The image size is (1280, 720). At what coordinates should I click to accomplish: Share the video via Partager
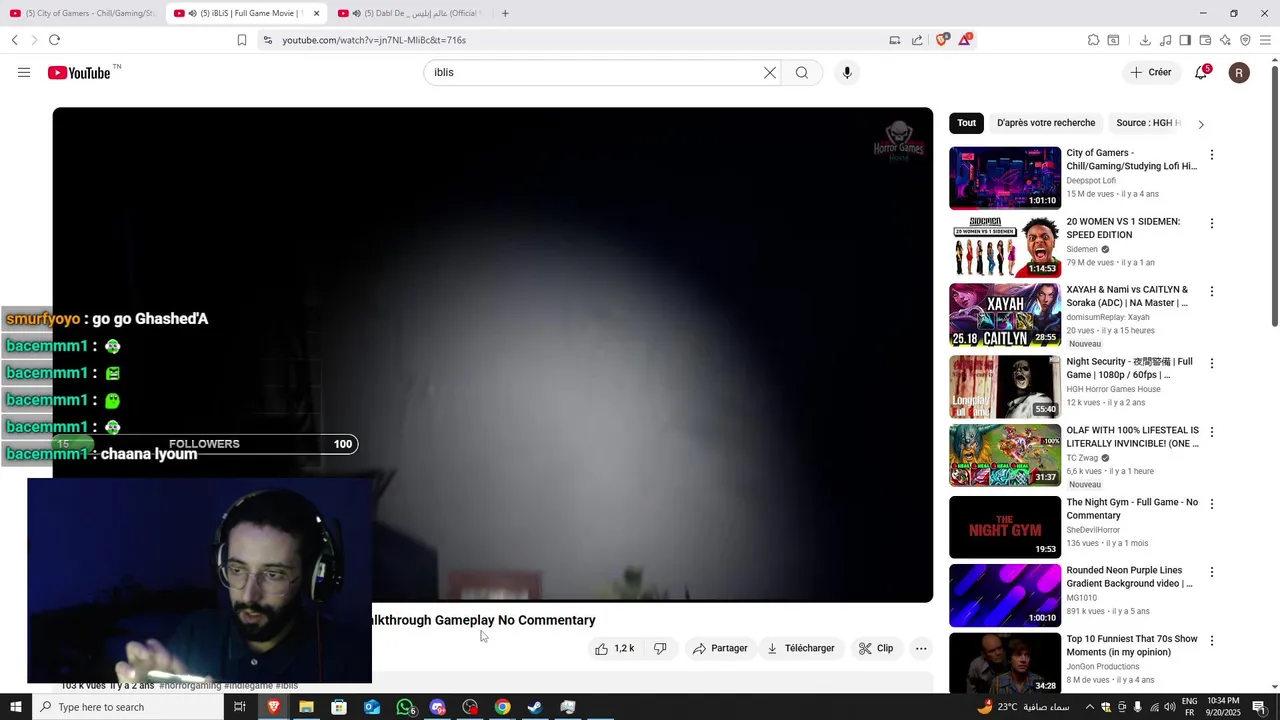point(720,649)
